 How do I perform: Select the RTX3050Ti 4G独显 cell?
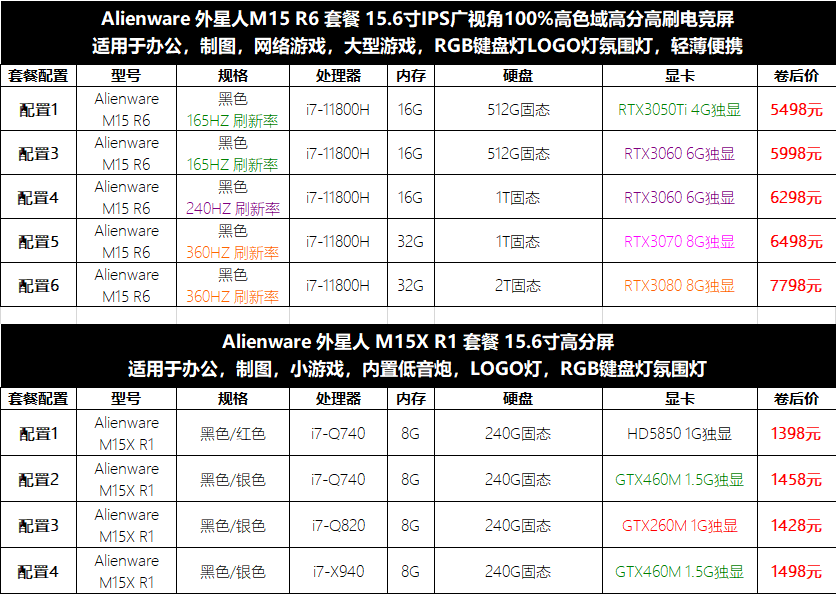[680, 110]
